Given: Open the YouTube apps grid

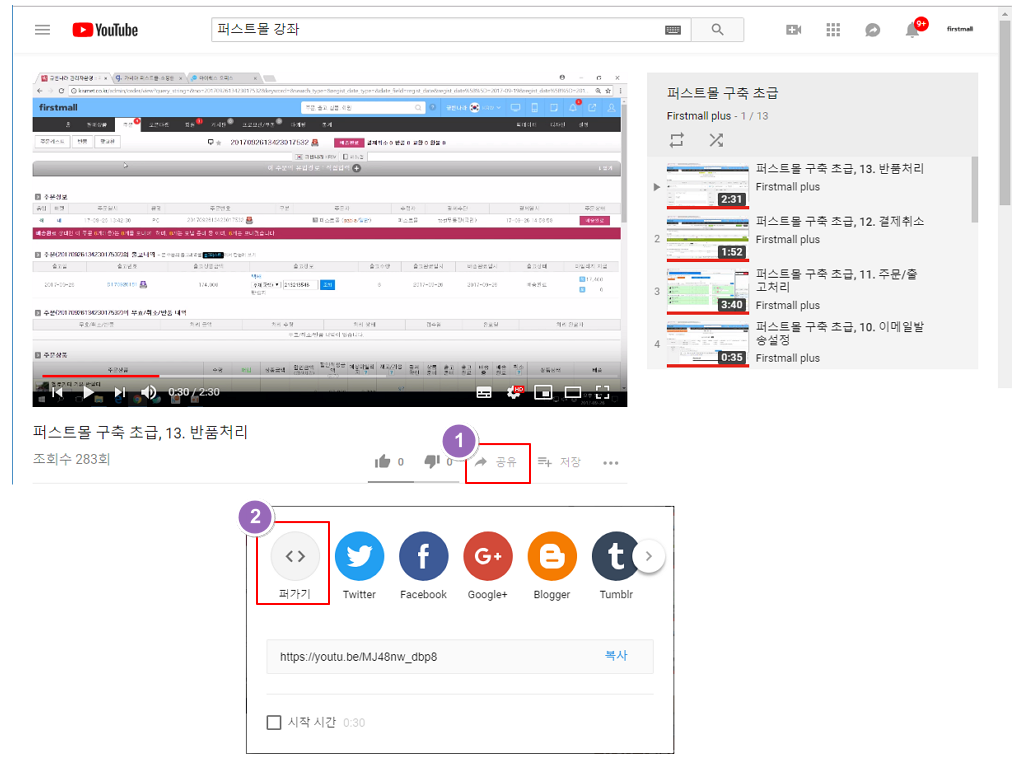Looking at the screenshot, I should (x=833, y=29).
